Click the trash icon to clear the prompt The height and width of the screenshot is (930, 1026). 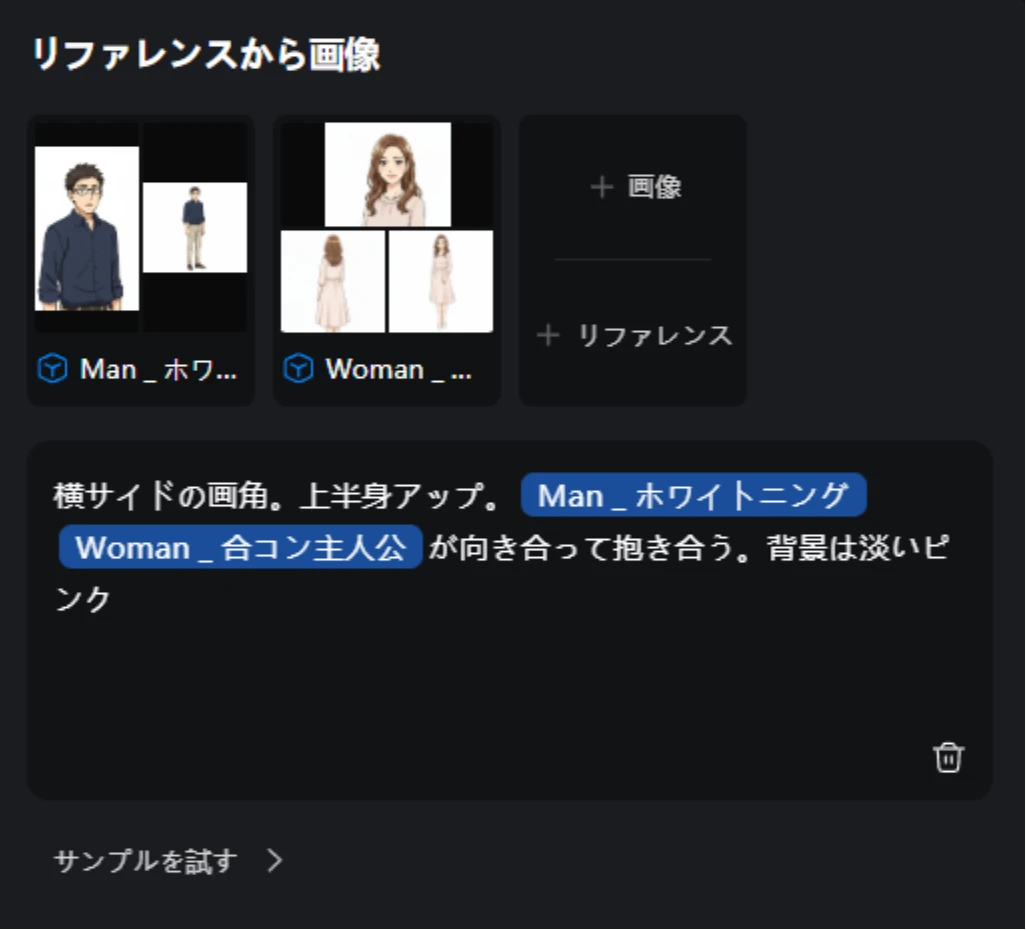click(948, 758)
